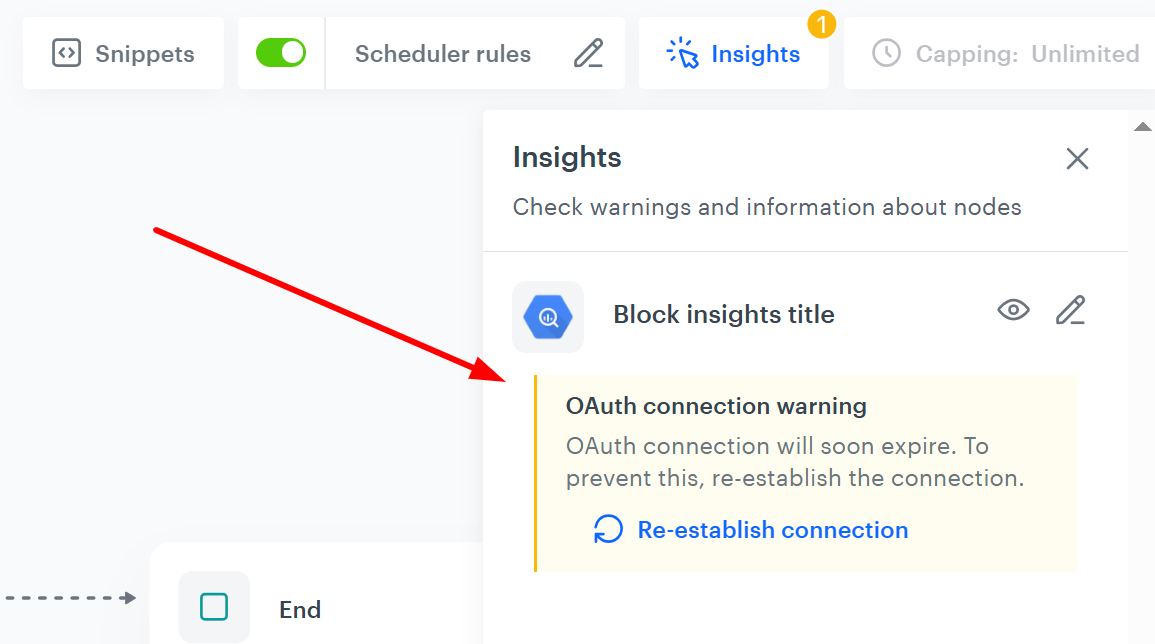
Task: Click the square icon inside the End node
Action: (x=214, y=608)
